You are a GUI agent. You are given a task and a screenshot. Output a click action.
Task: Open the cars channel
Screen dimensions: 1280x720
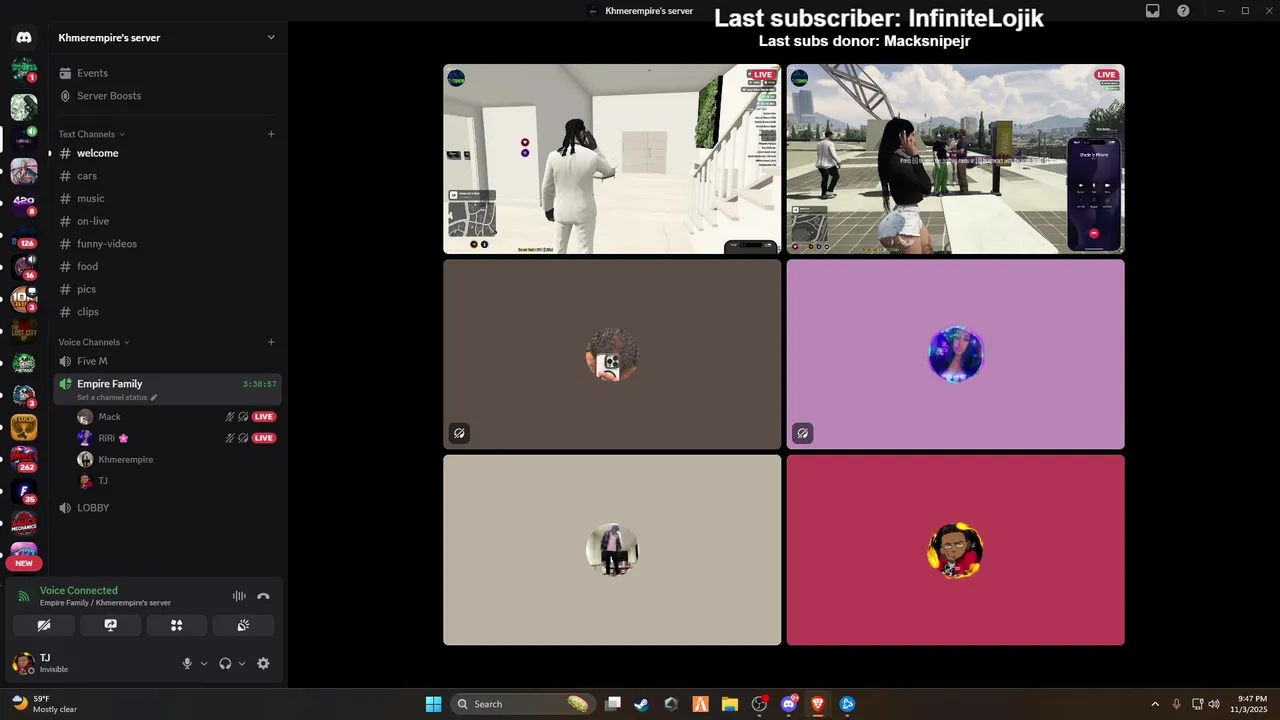(x=166, y=176)
